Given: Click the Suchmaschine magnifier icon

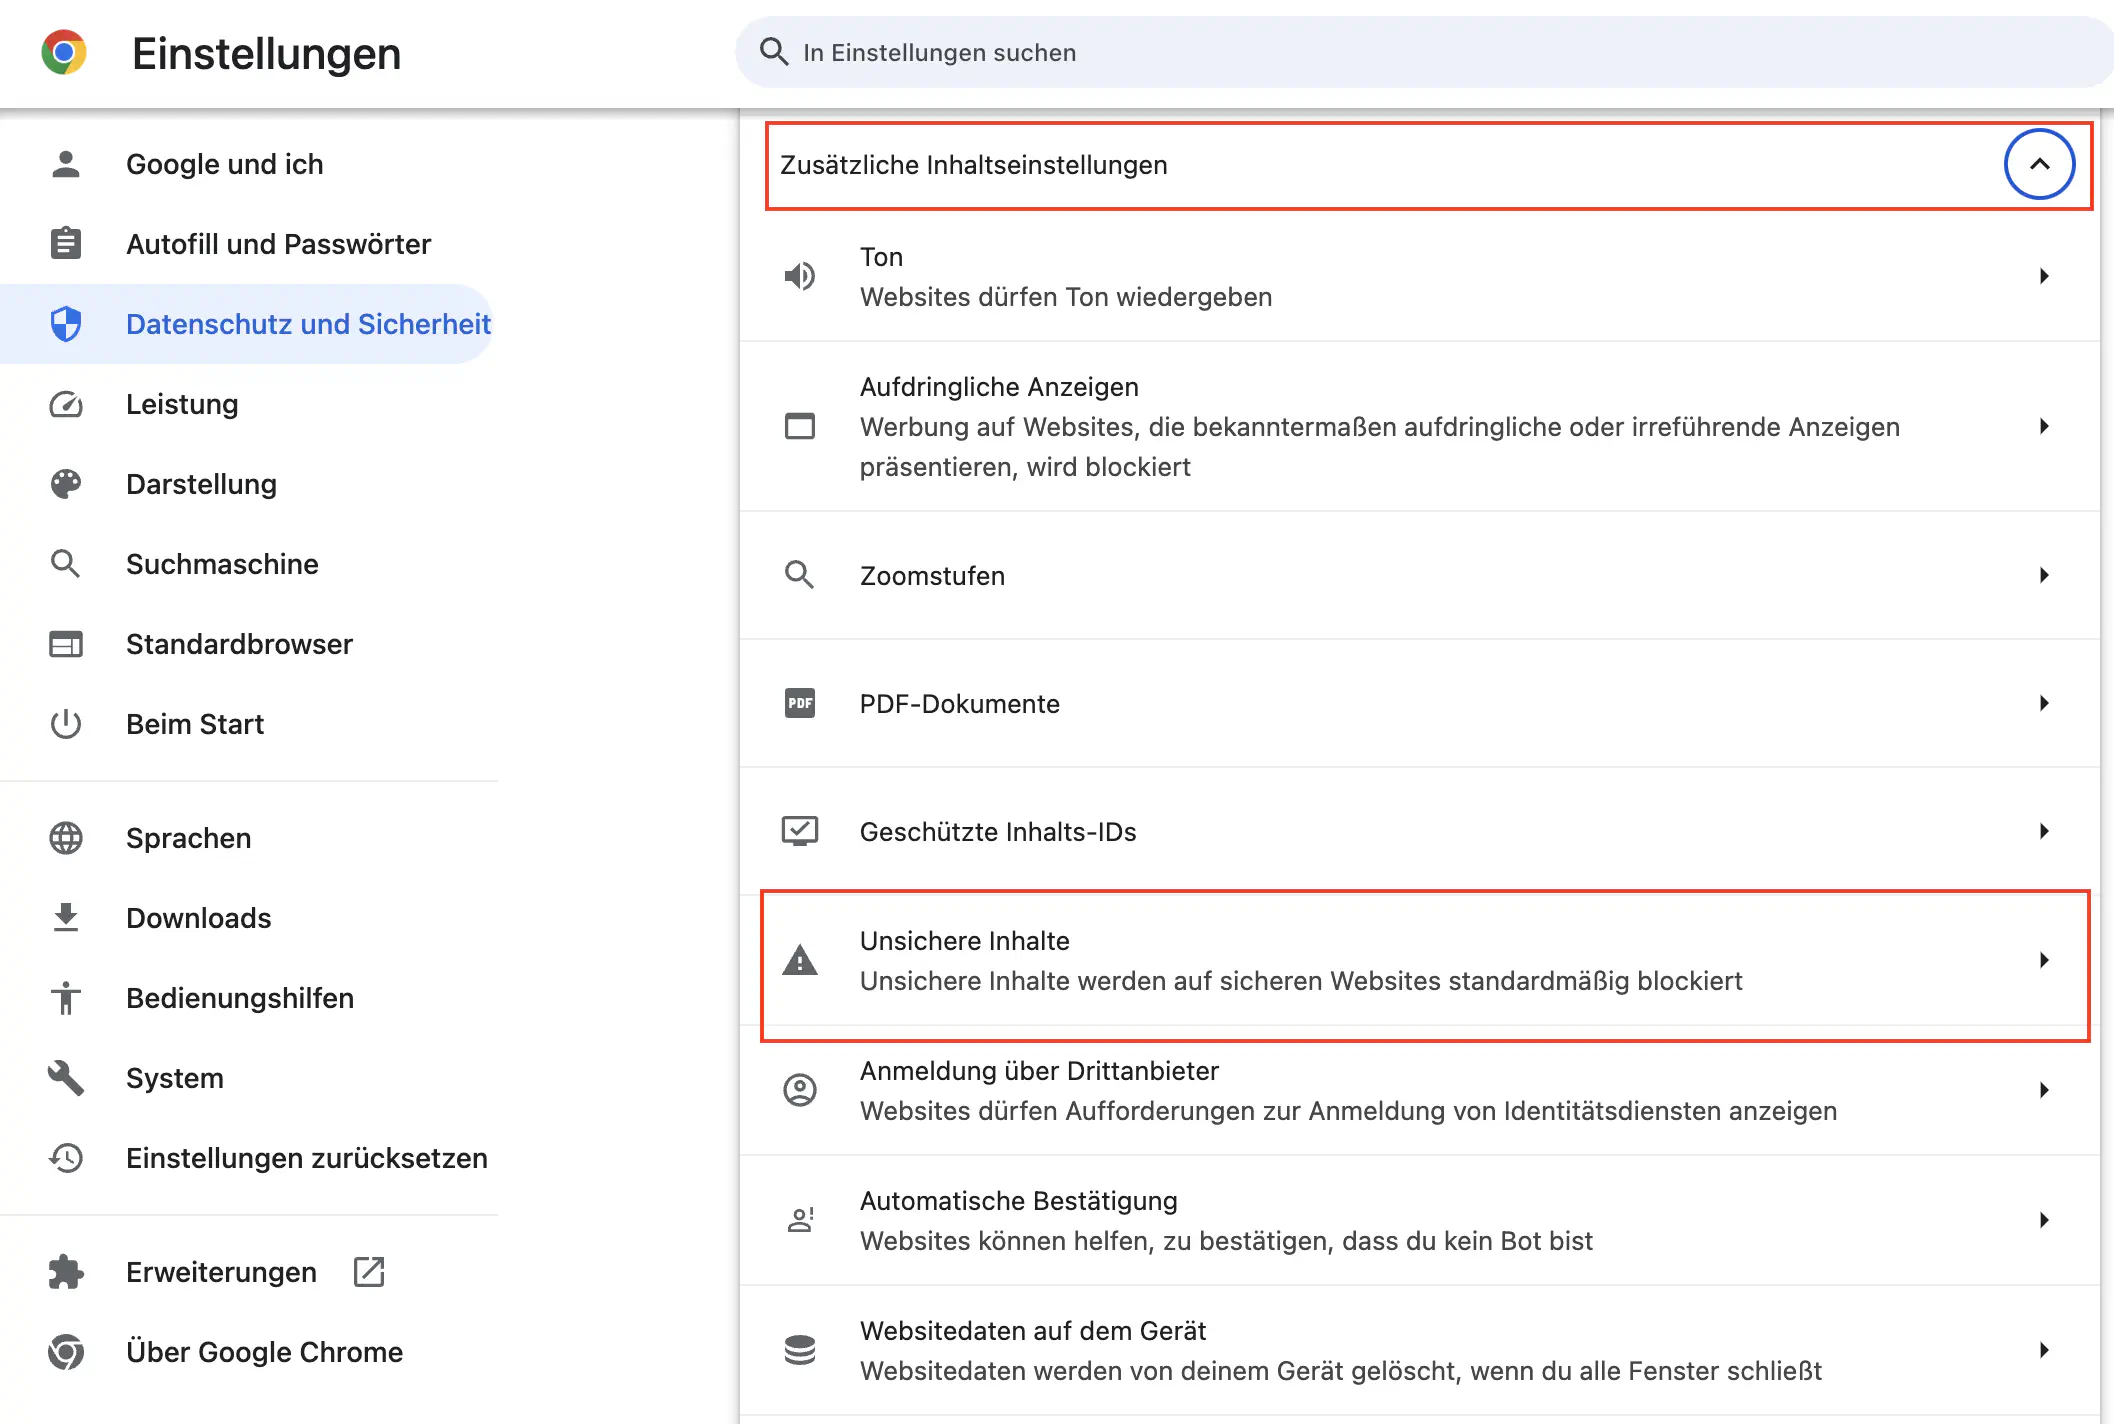Looking at the screenshot, I should click(x=65, y=564).
